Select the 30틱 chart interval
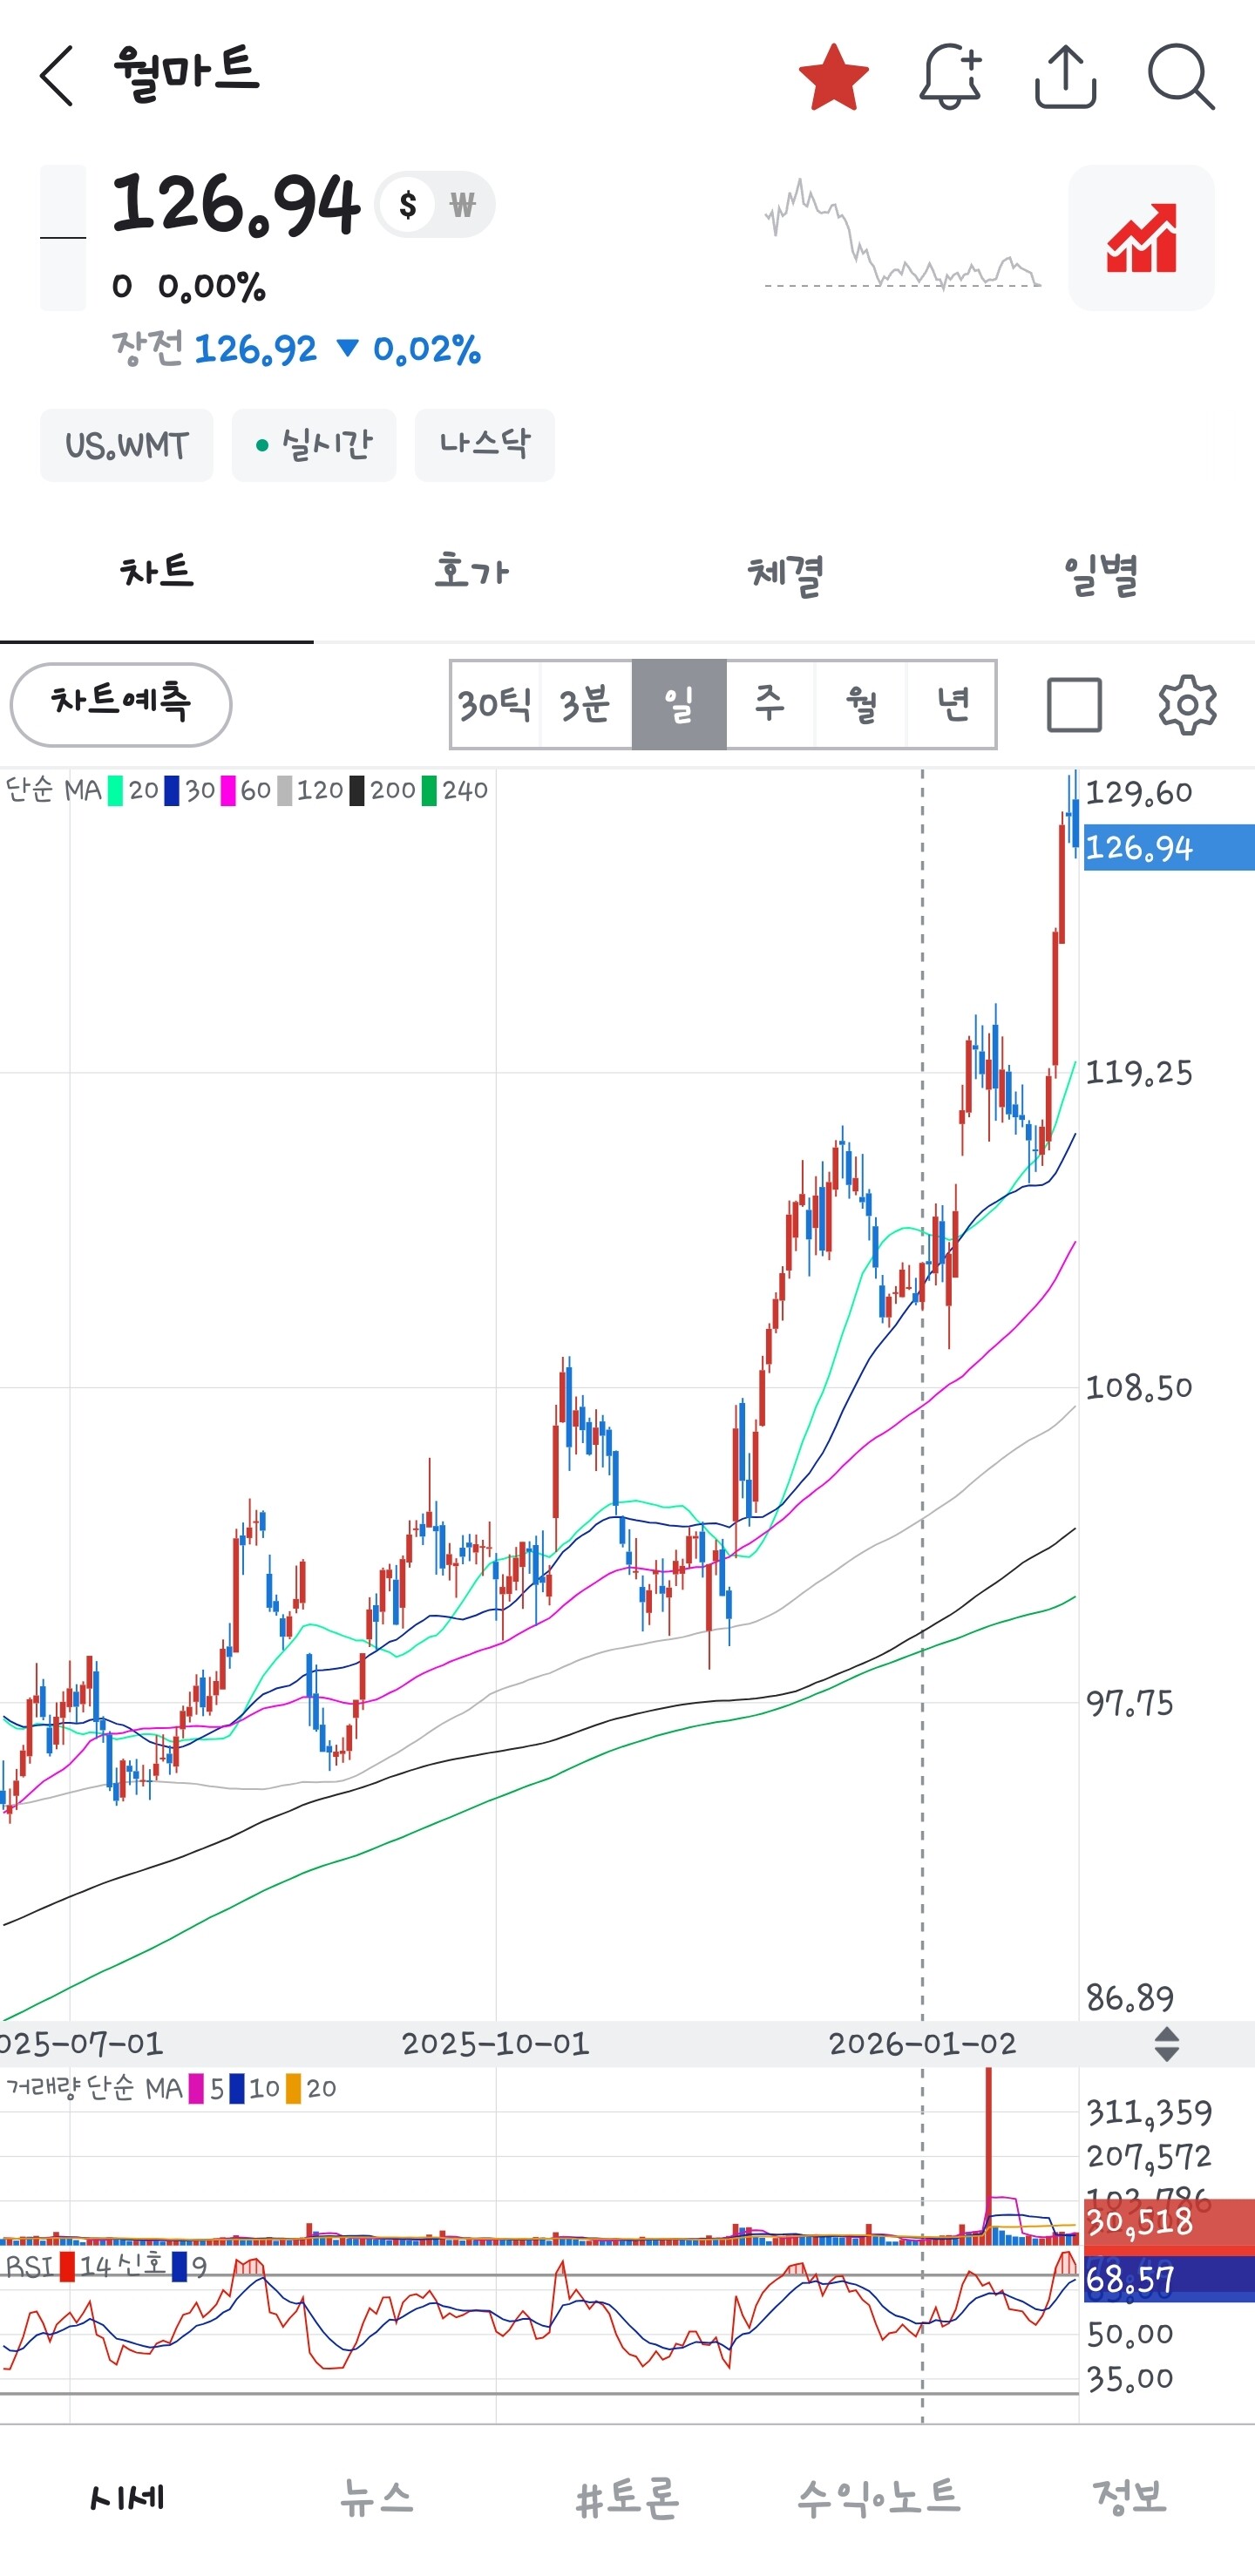Screen dimensions: 1255x2576 pos(496,705)
